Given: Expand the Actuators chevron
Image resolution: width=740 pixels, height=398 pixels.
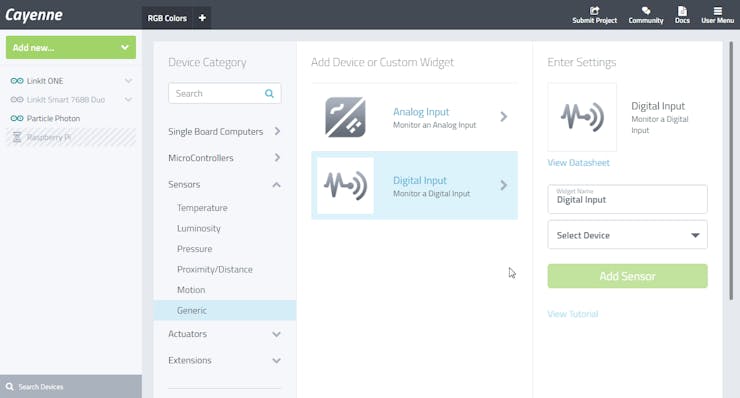Looking at the screenshot, I should (x=277, y=334).
